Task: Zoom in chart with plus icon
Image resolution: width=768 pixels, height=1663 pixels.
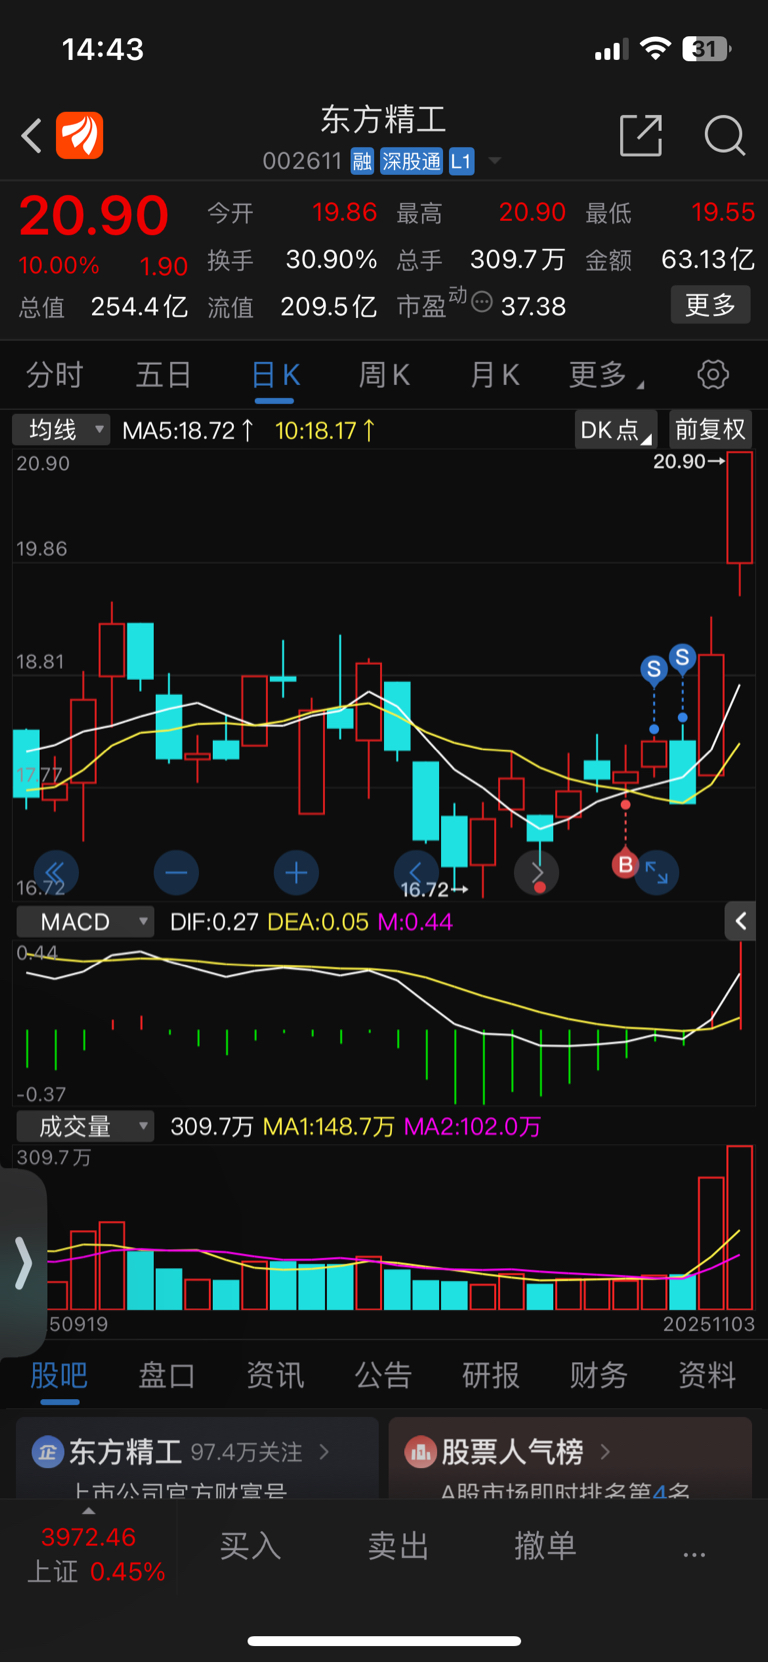Action: point(296,872)
